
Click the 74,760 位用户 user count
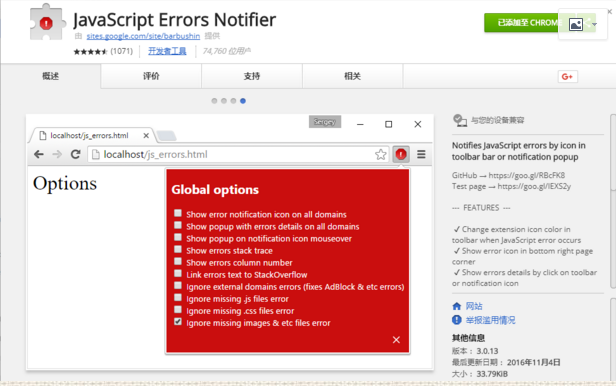tap(227, 51)
